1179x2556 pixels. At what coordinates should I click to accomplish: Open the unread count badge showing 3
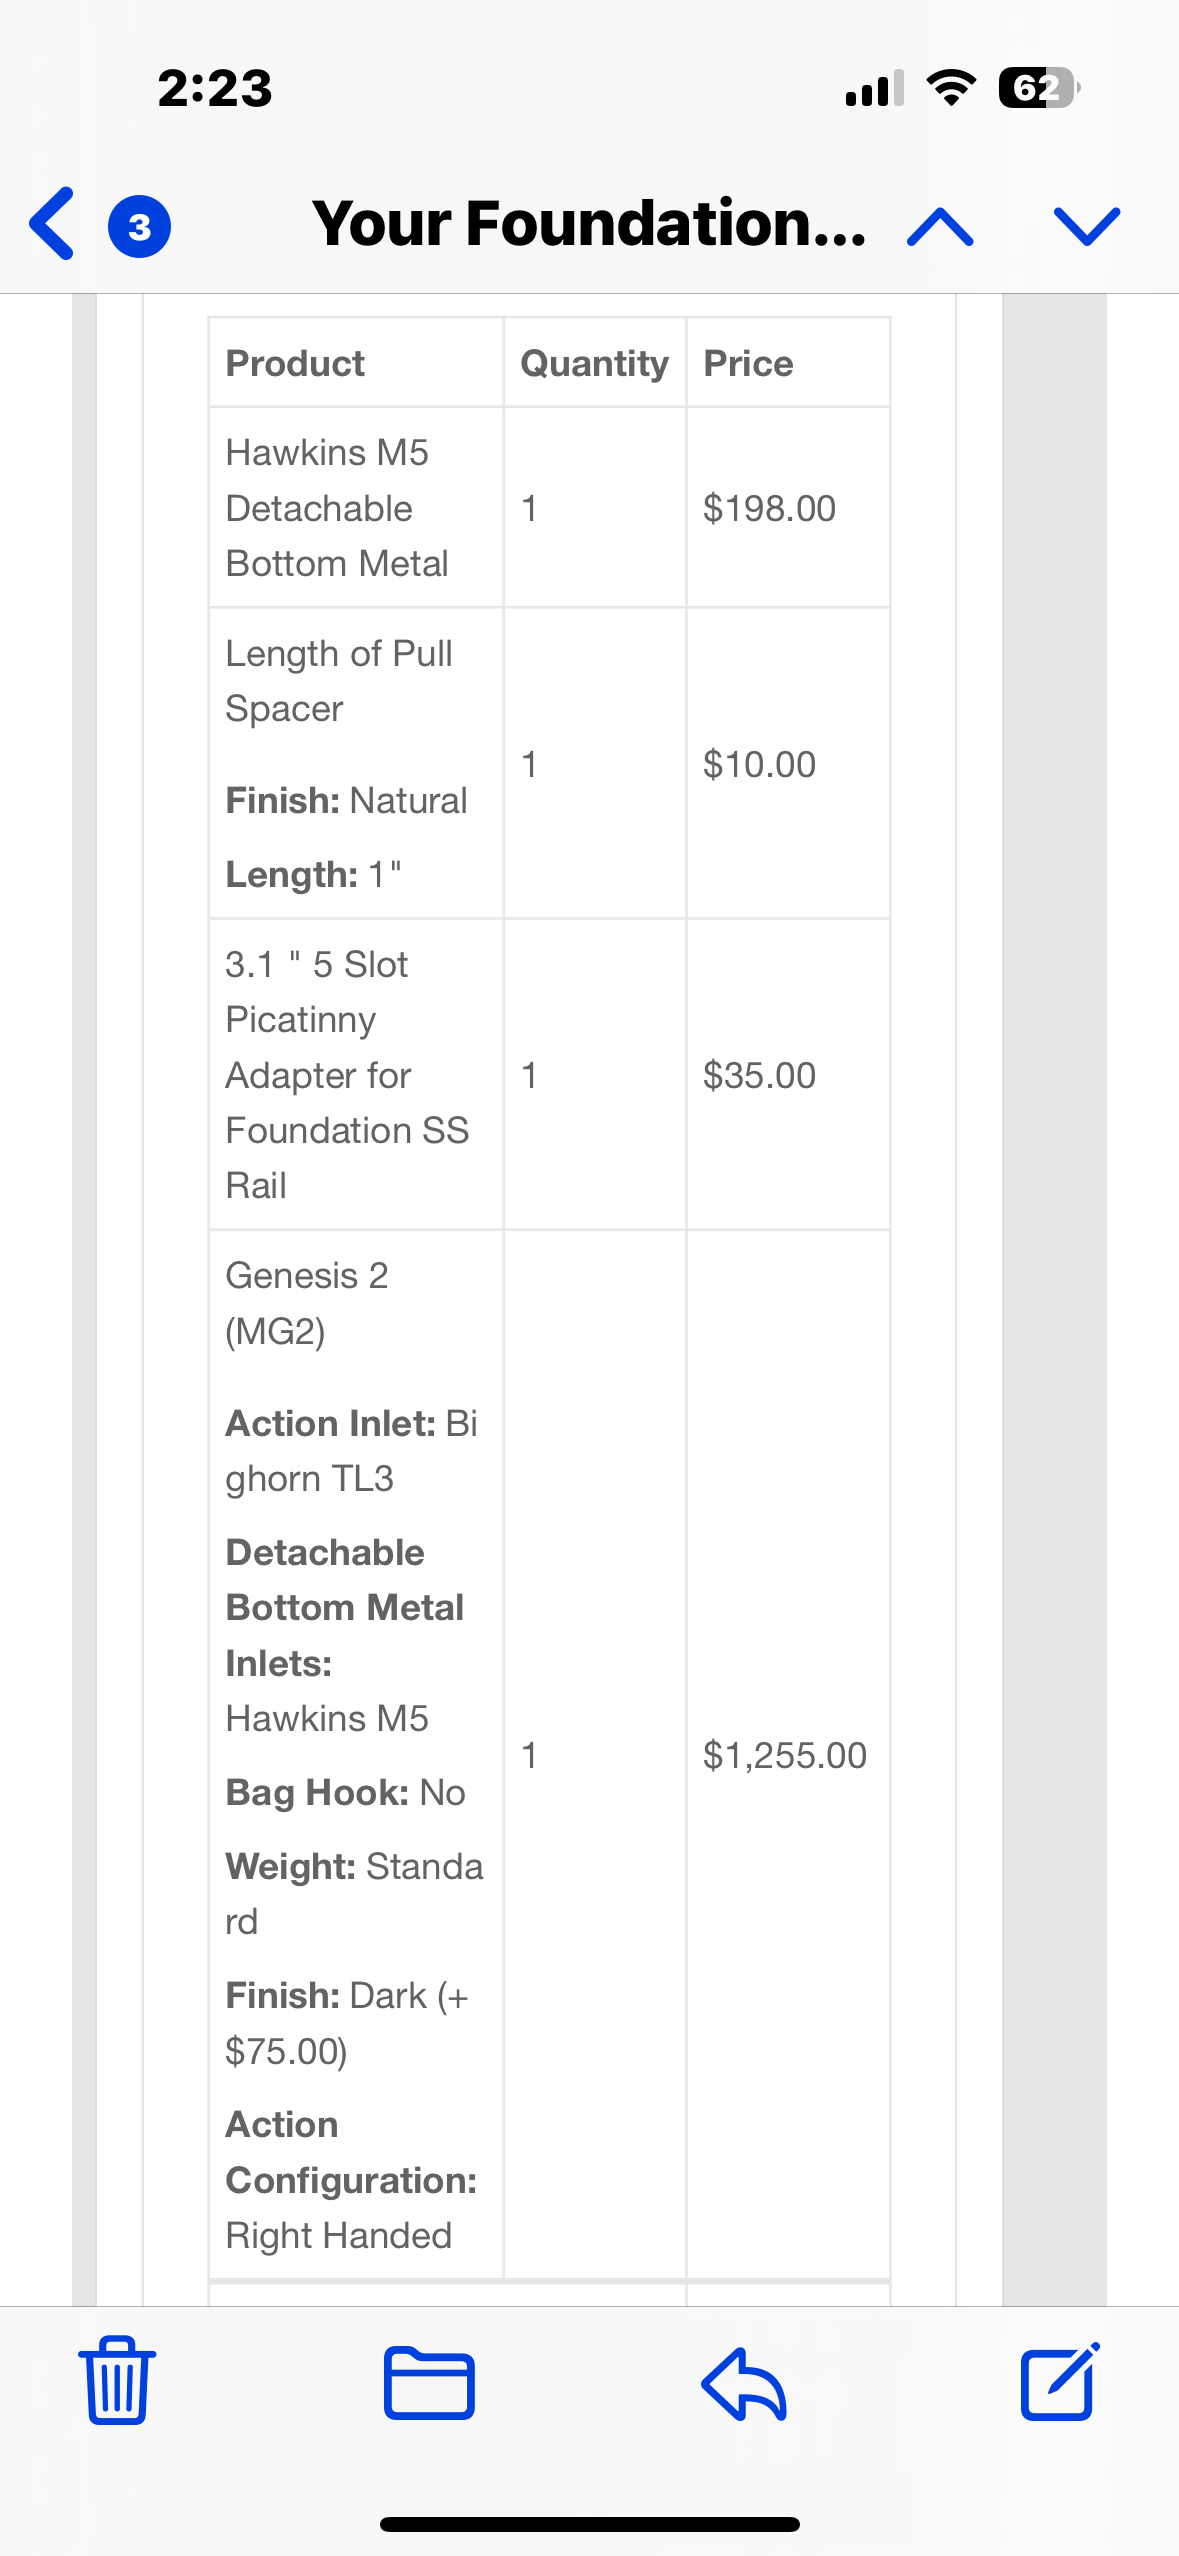pyautogui.click(x=139, y=227)
